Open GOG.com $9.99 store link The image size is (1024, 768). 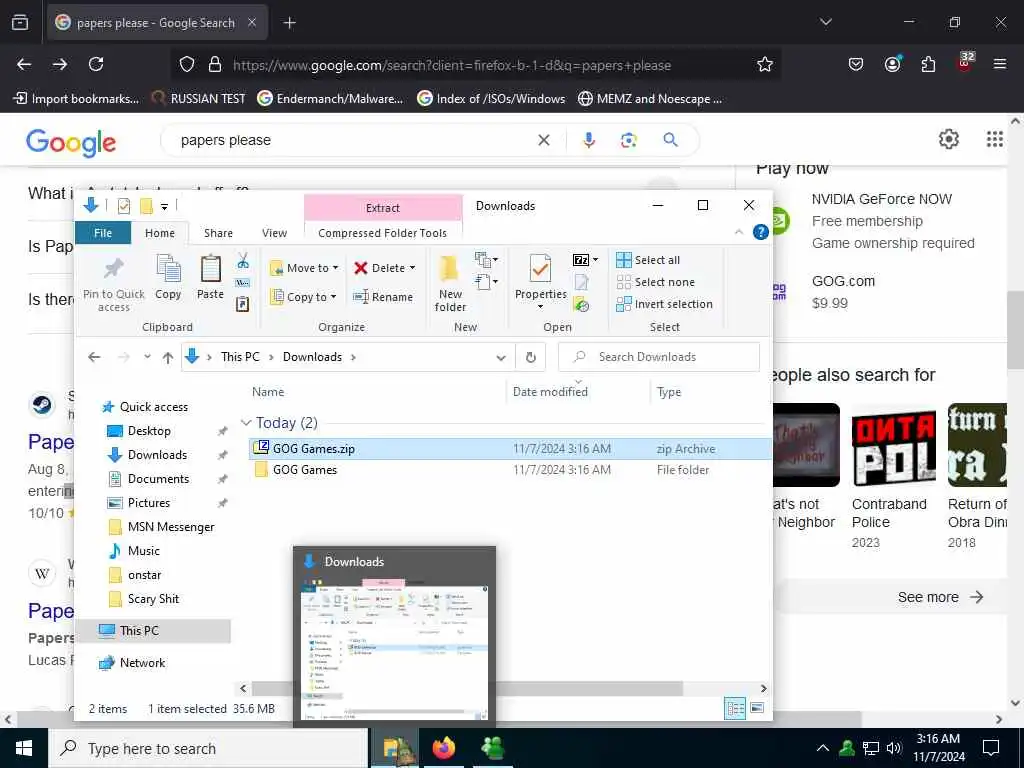click(843, 292)
